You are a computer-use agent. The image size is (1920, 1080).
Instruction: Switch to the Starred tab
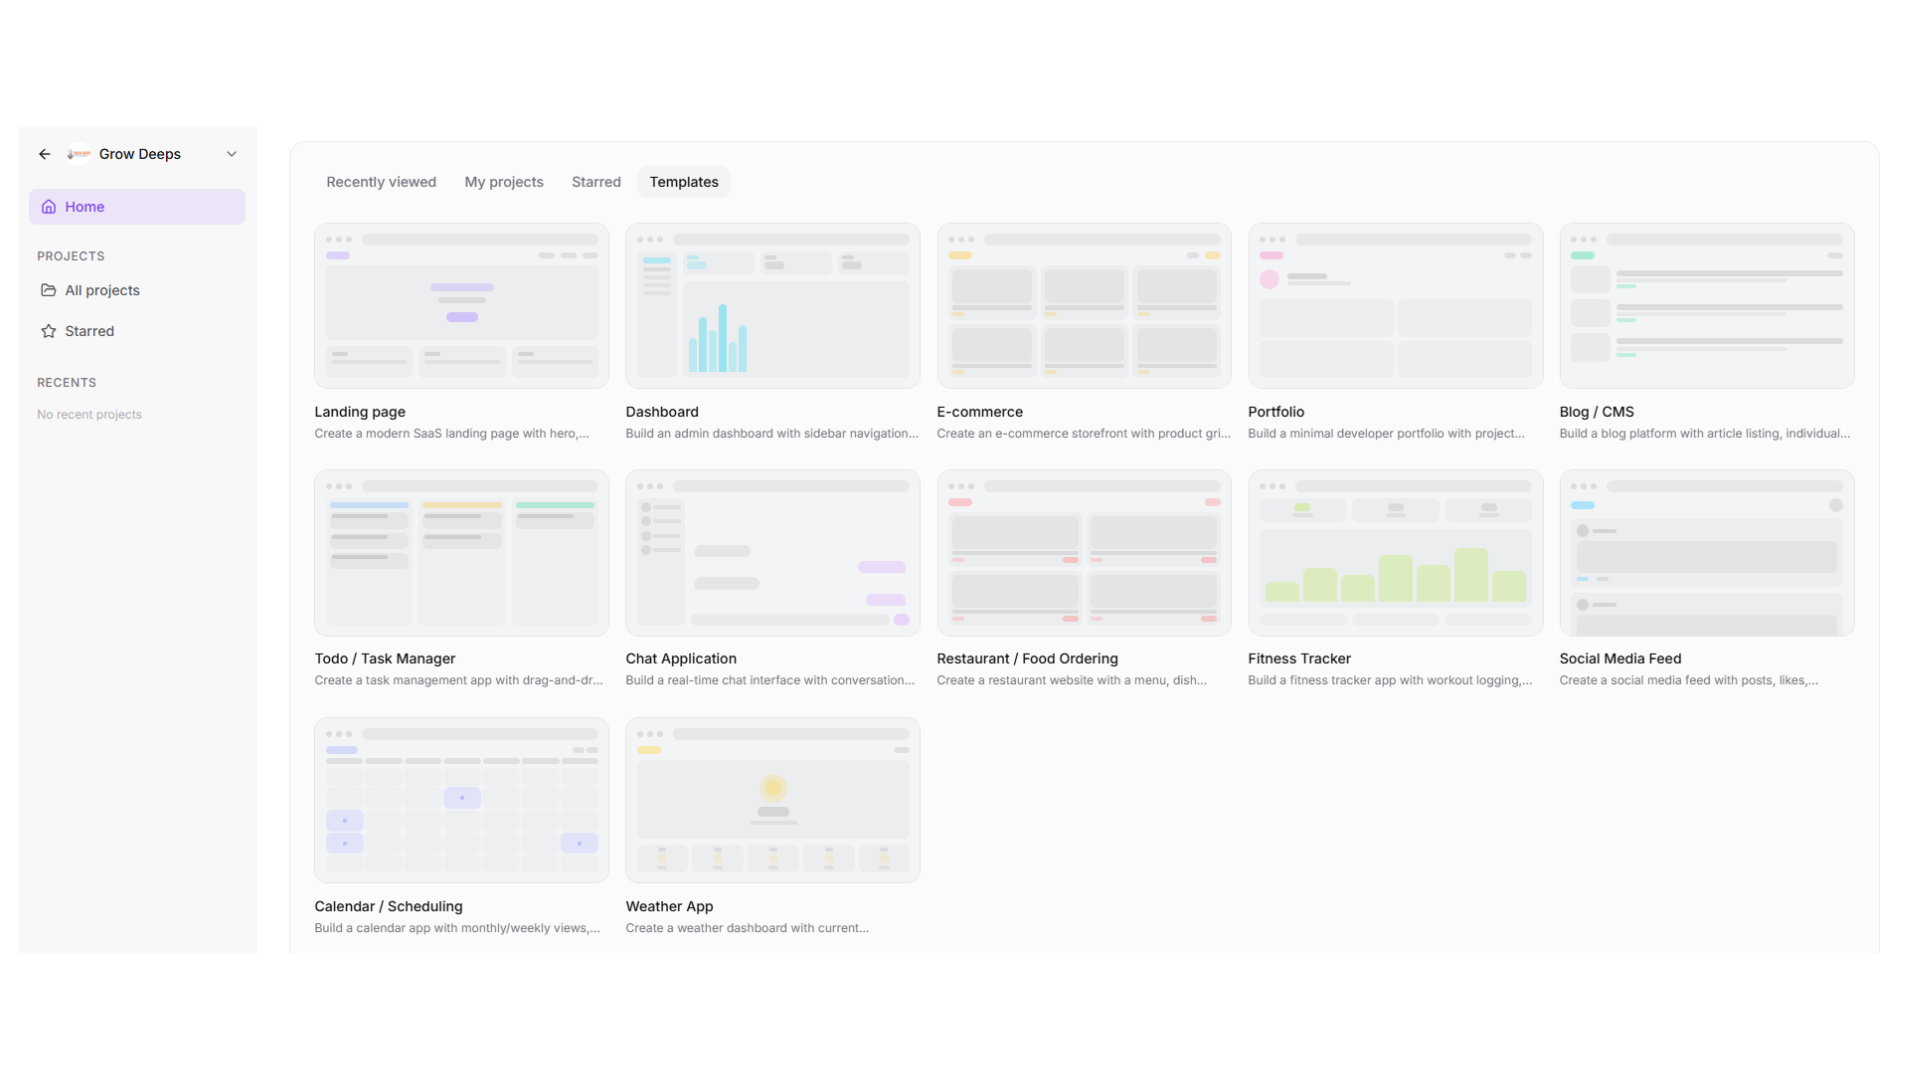[596, 182]
